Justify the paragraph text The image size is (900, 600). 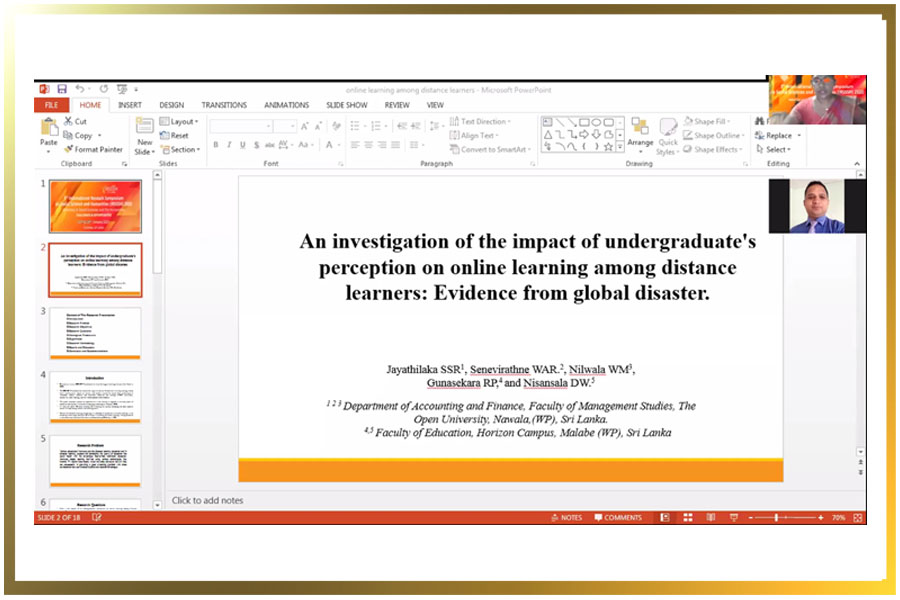[x=395, y=145]
